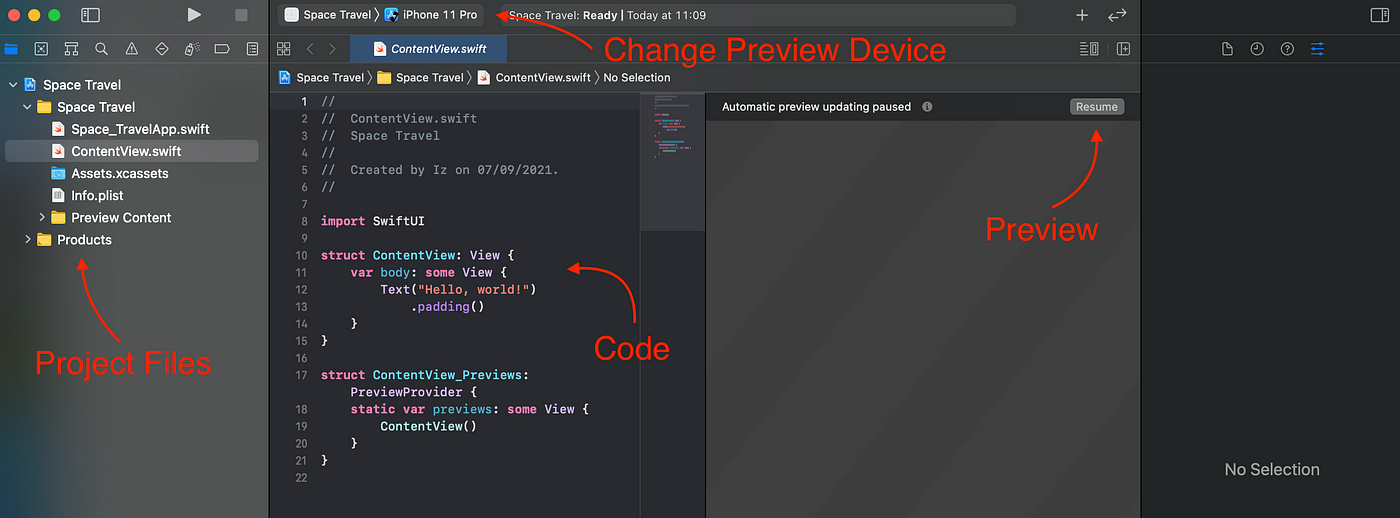Select the Products folder row
1400x518 pixels.
pyautogui.click(x=131, y=239)
